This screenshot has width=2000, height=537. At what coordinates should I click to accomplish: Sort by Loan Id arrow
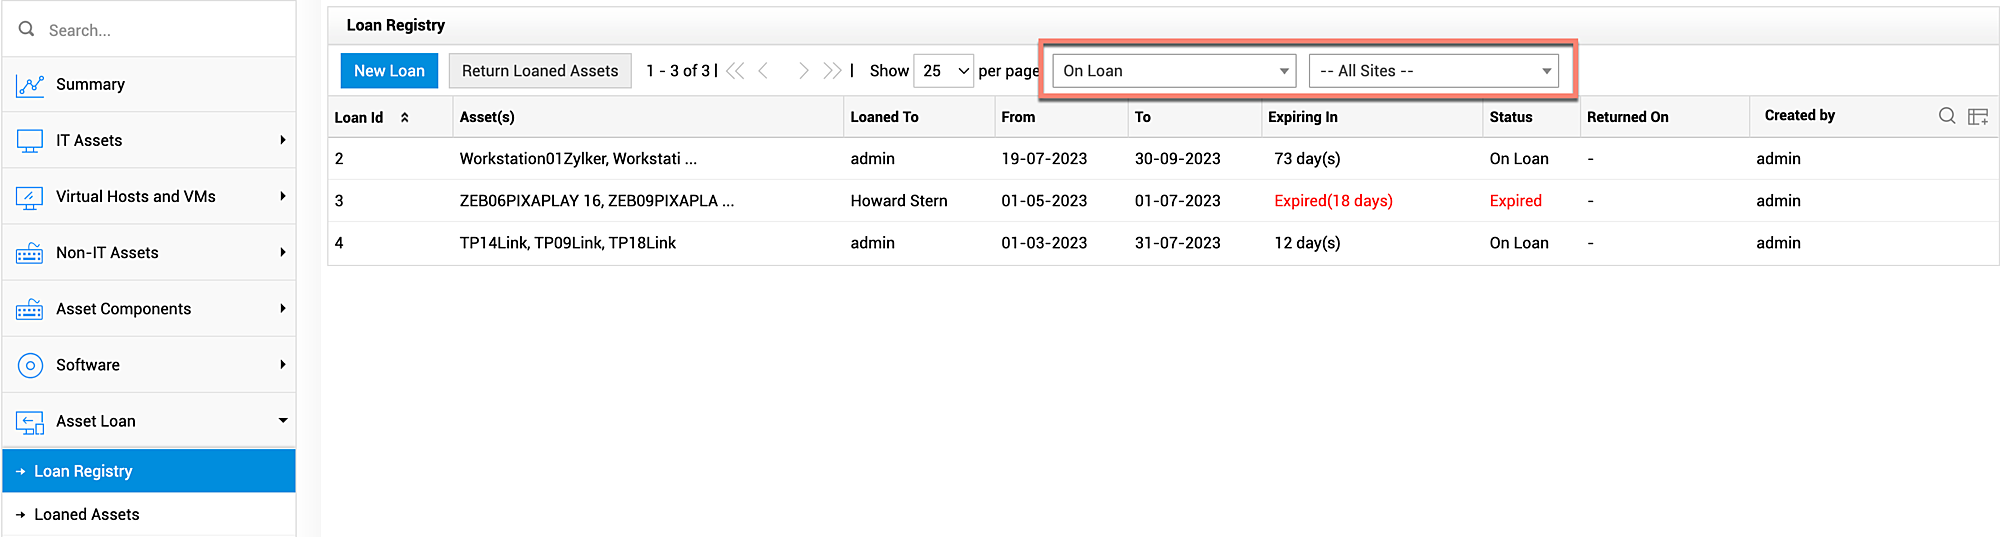click(405, 117)
